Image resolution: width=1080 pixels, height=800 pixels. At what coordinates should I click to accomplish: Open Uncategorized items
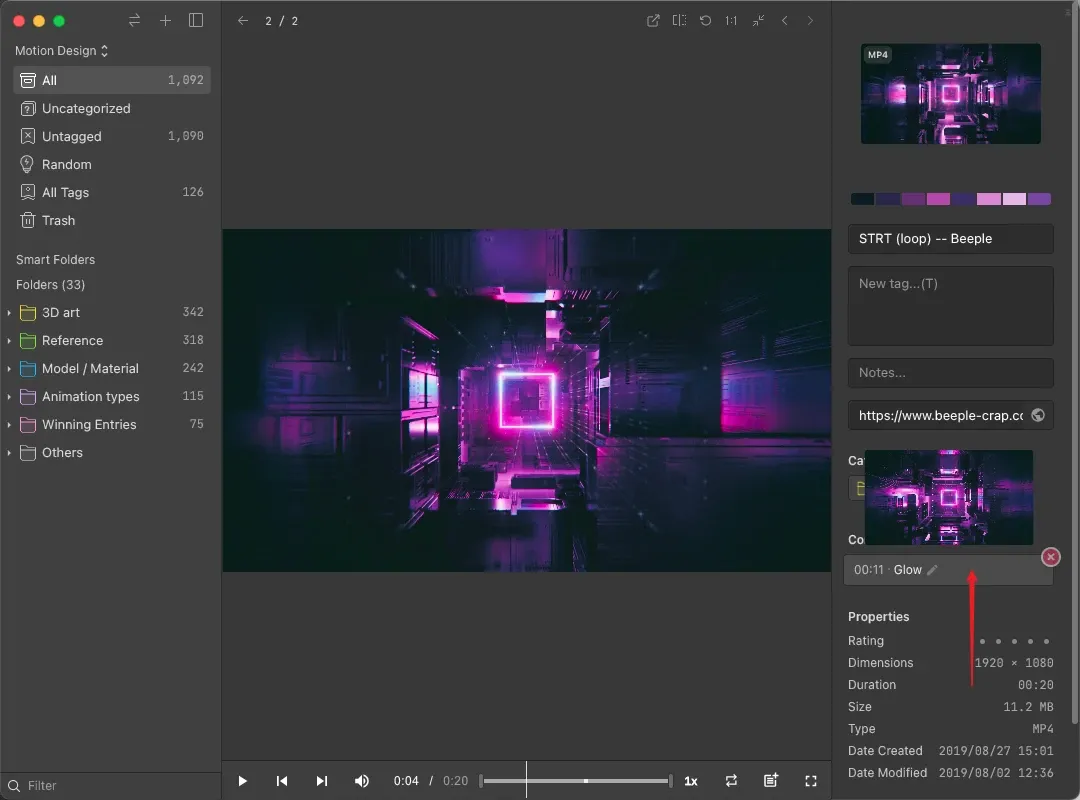(112, 108)
